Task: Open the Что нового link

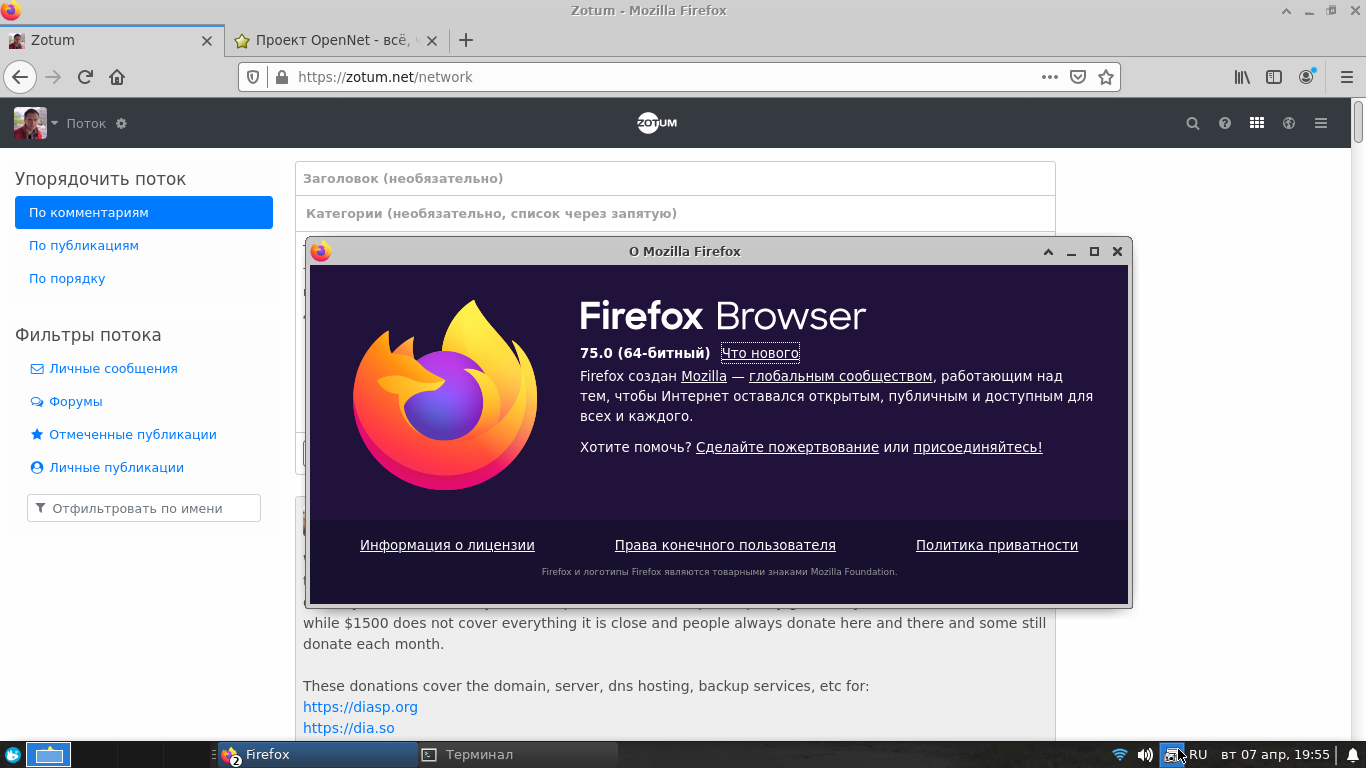Action: 760,353
